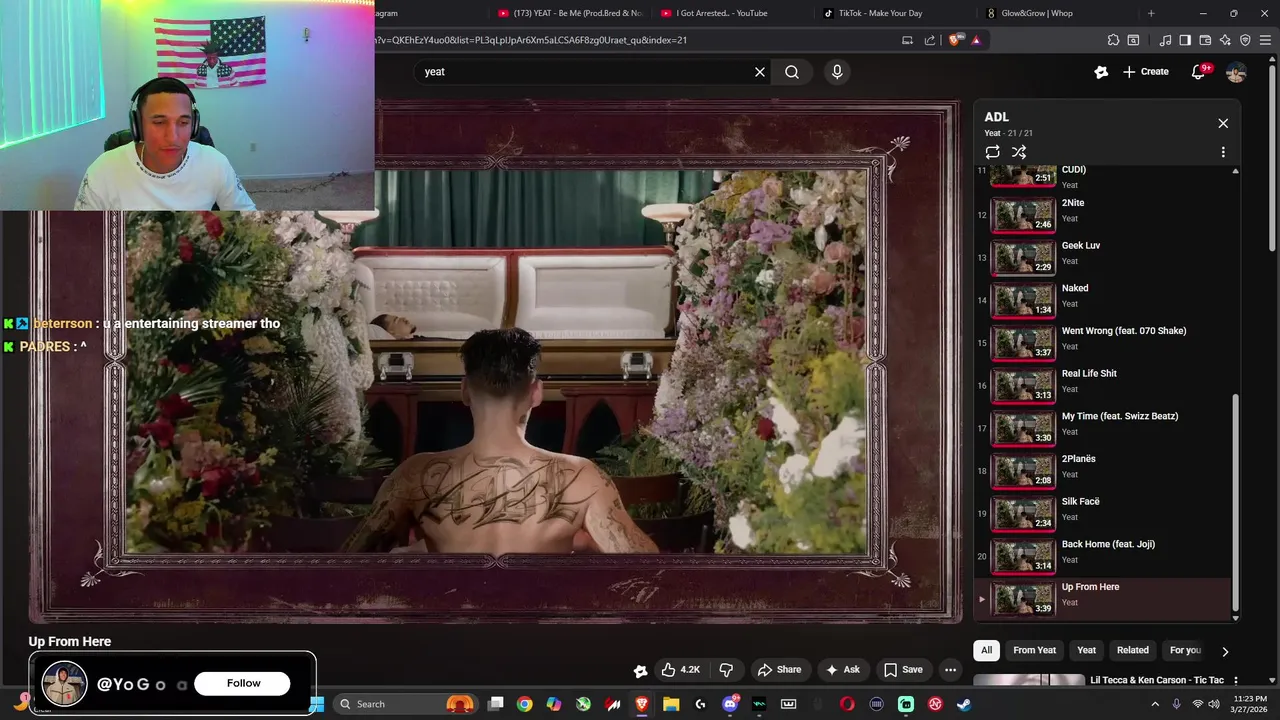Click the gear-star icon beside like button
The width and height of the screenshot is (1280, 720).
pyautogui.click(x=641, y=670)
